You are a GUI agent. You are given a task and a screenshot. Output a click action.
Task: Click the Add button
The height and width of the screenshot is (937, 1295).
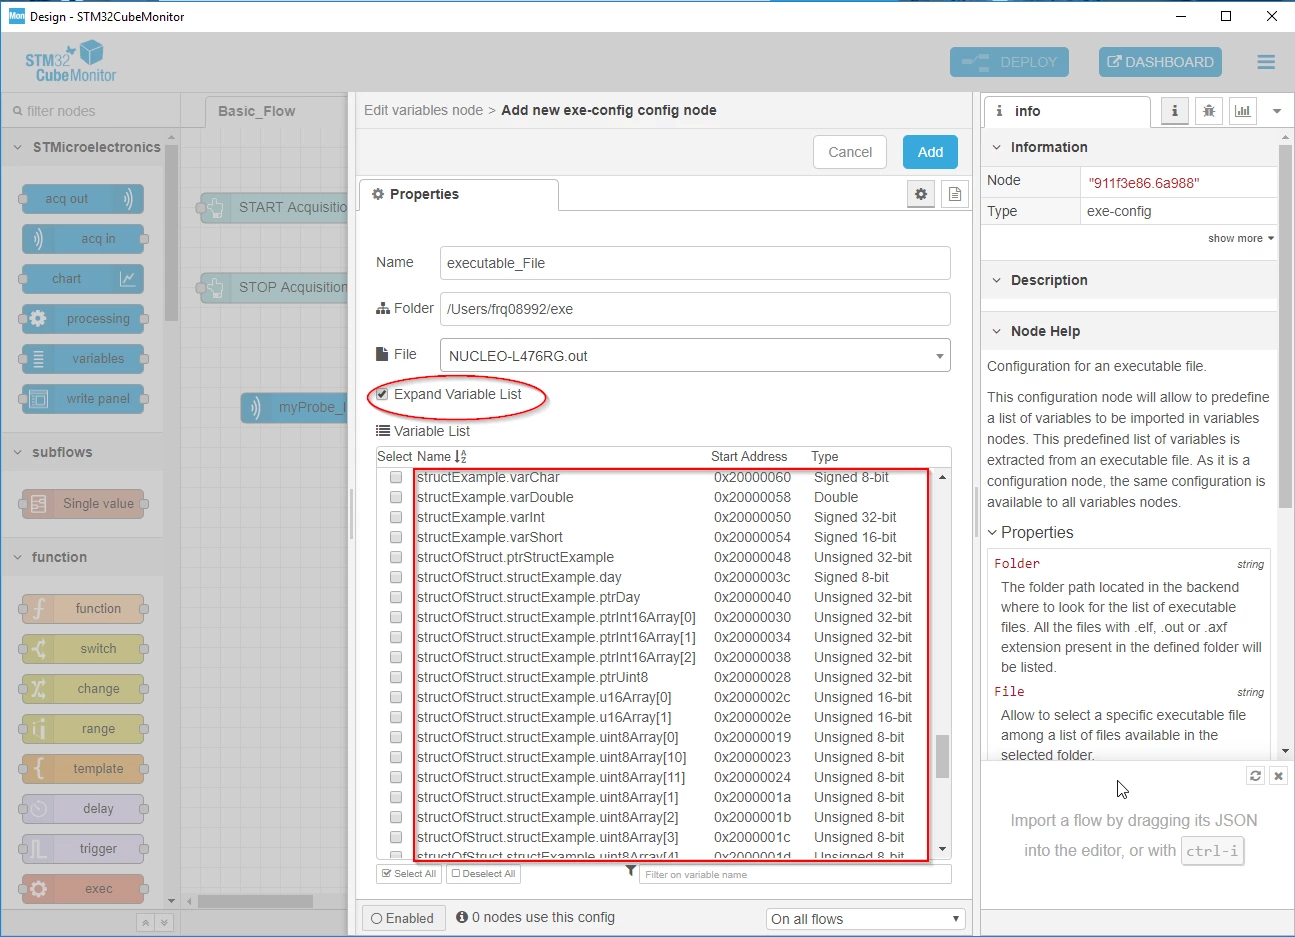pos(930,152)
